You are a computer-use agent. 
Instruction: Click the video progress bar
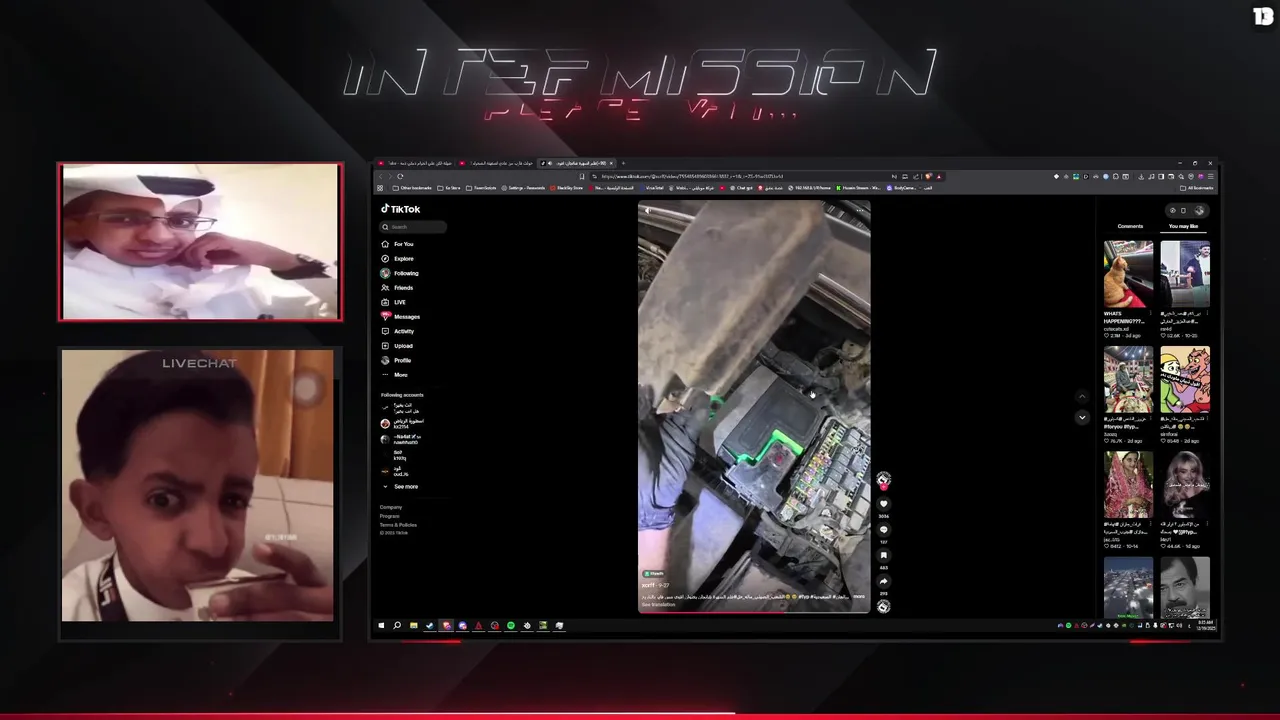point(754,612)
